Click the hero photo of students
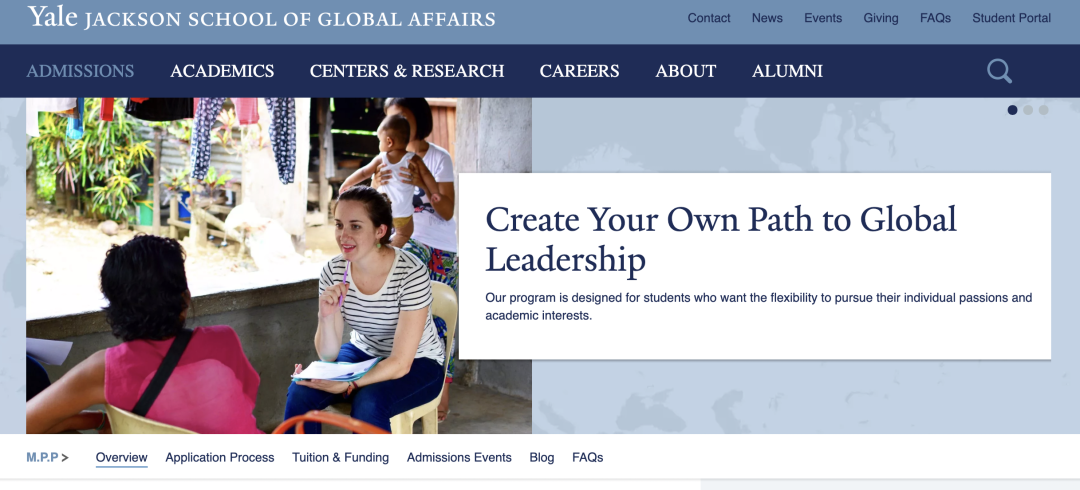The height and width of the screenshot is (490, 1080). point(279,265)
